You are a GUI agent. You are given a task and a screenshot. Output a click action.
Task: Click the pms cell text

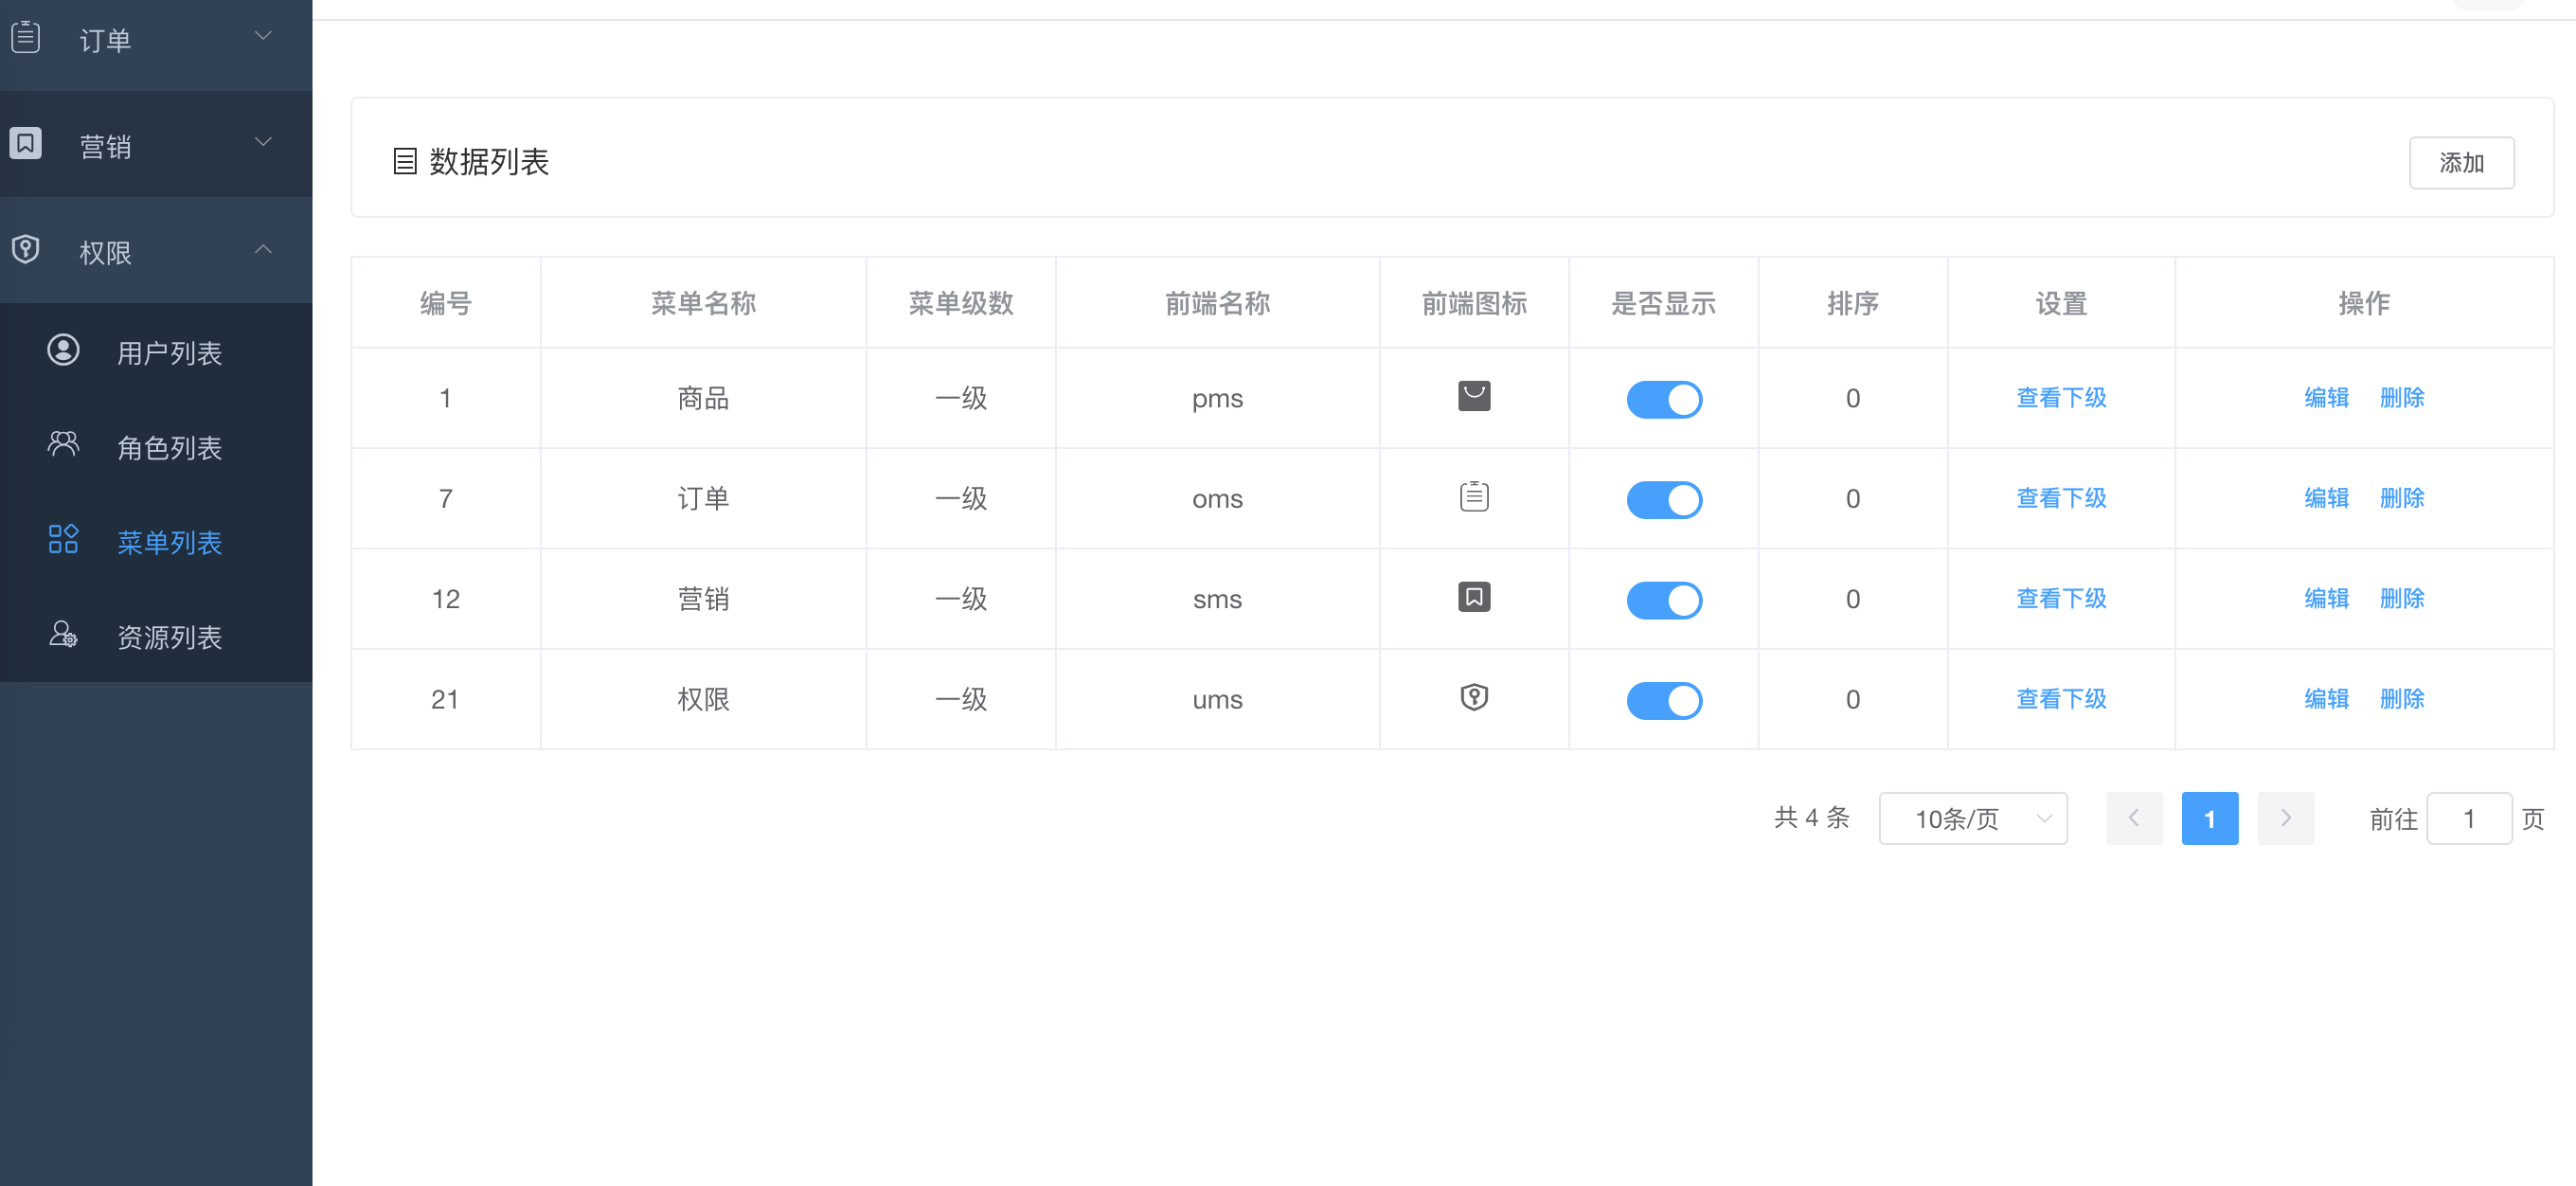tap(1217, 400)
